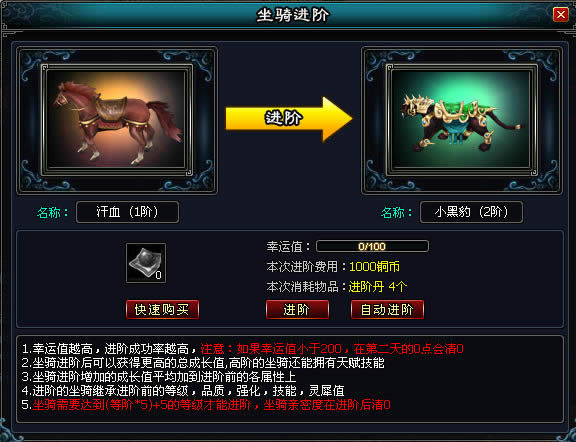
Task: Click the 1000铜币 cost value
Action: click(374, 267)
